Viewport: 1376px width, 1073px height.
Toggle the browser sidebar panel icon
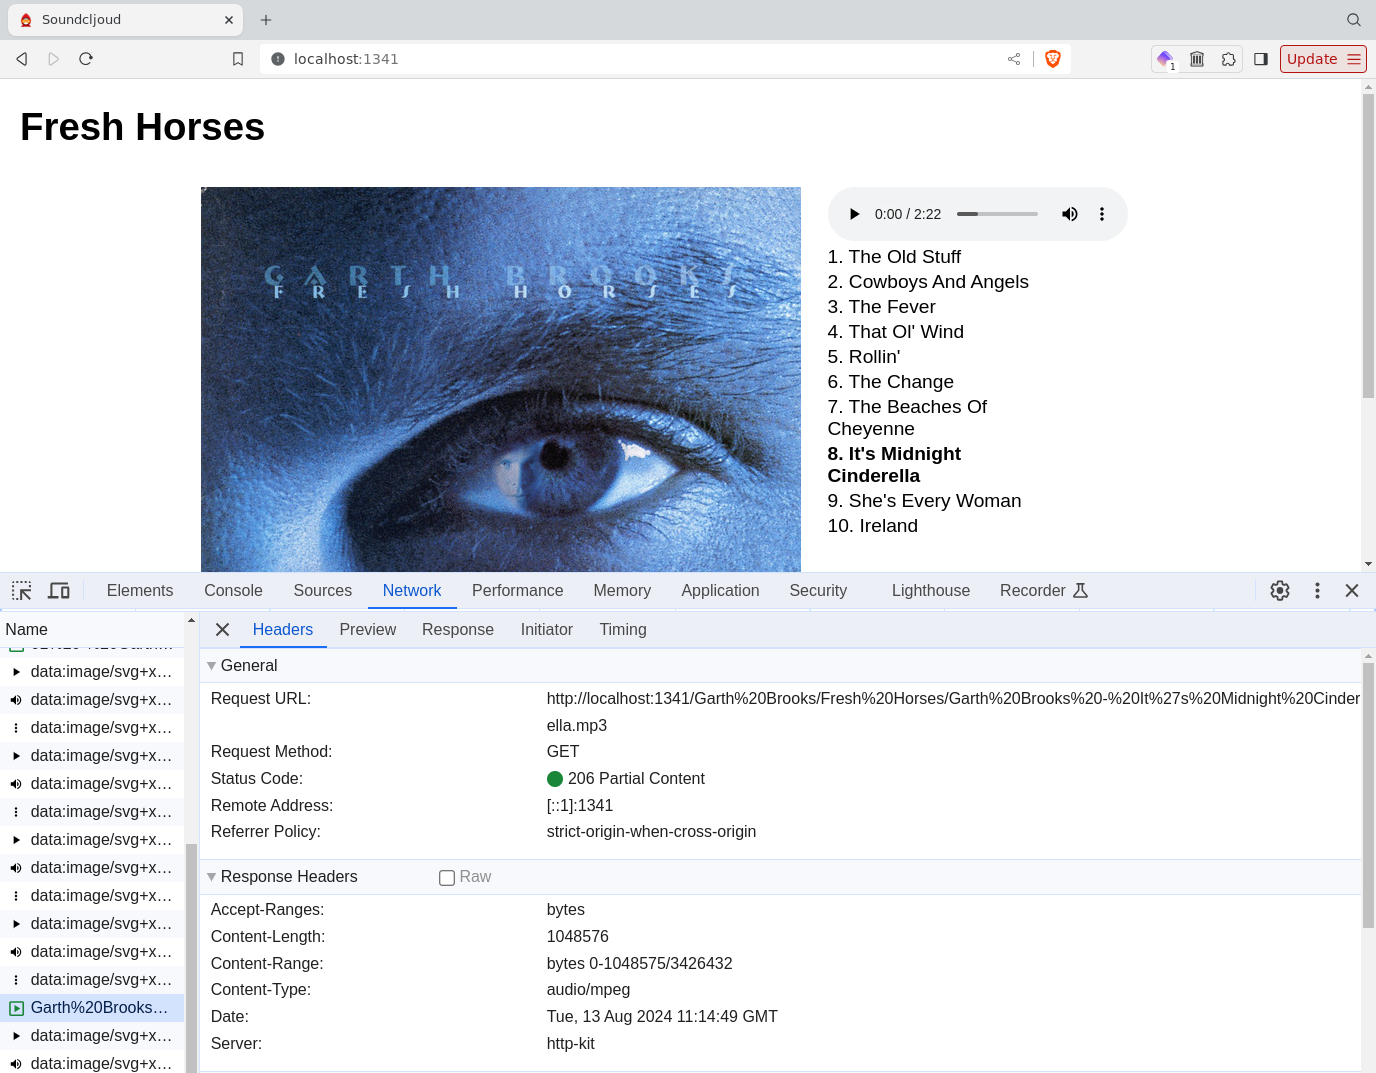pyautogui.click(x=1261, y=59)
